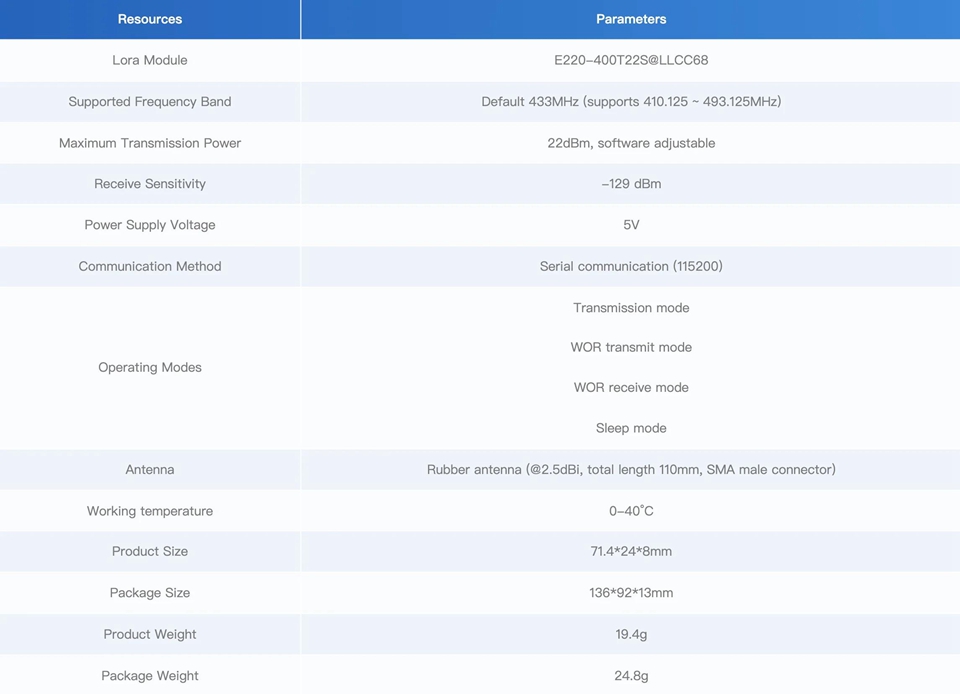Image resolution: width=960 pixels, height=694 pixels.
Task: Select the Lora Module row label
Action: point(150,60)
